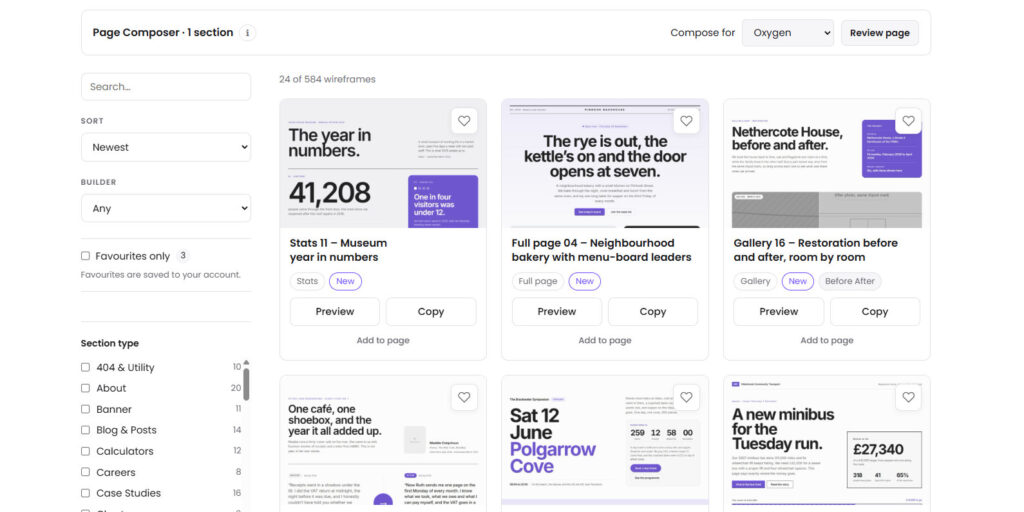Add Gallery 16 to page

(827, 340)
